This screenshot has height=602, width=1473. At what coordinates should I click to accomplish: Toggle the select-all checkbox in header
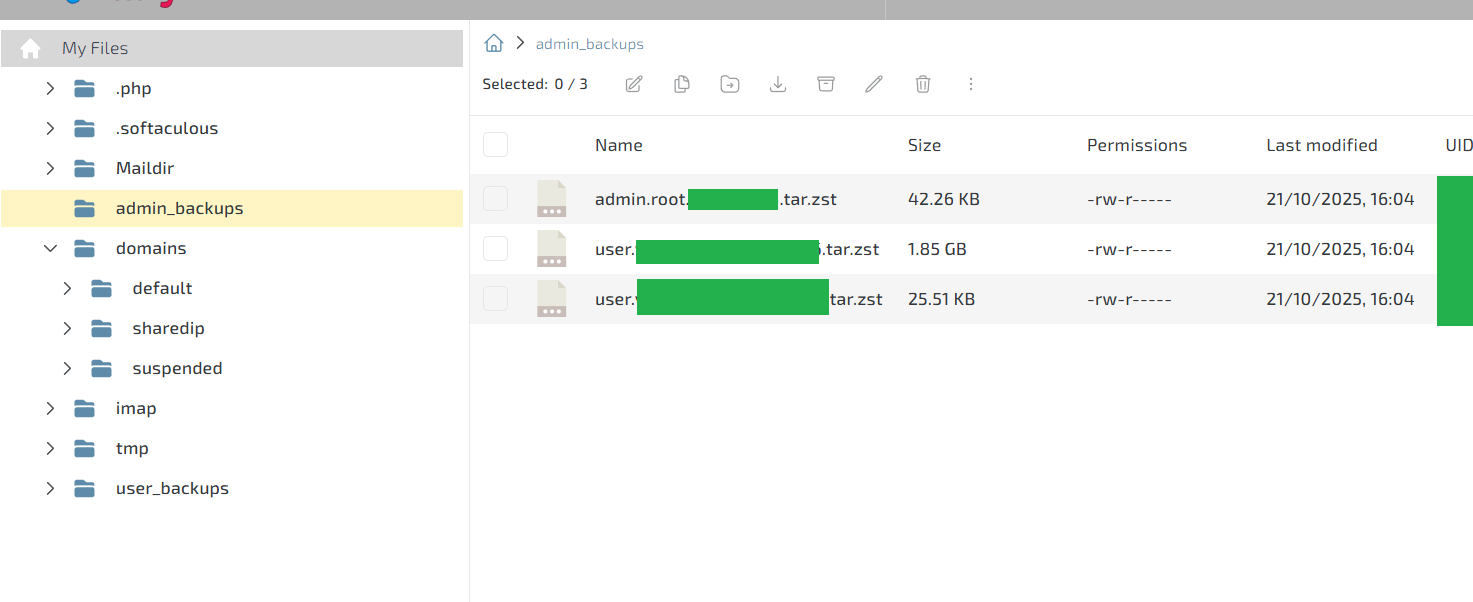click(x=495, y=145)
